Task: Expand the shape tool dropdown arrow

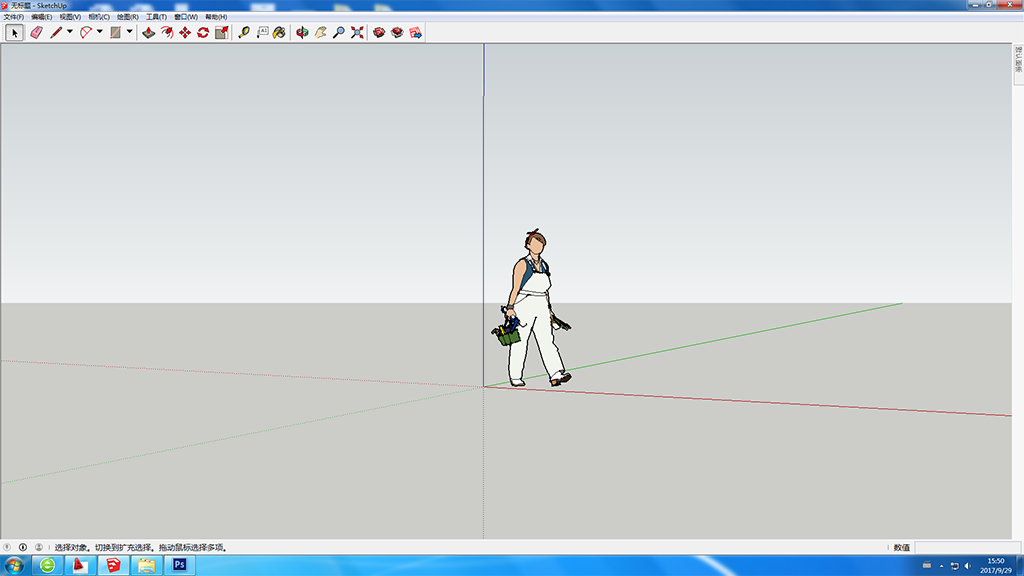Action: pos(129,32)
